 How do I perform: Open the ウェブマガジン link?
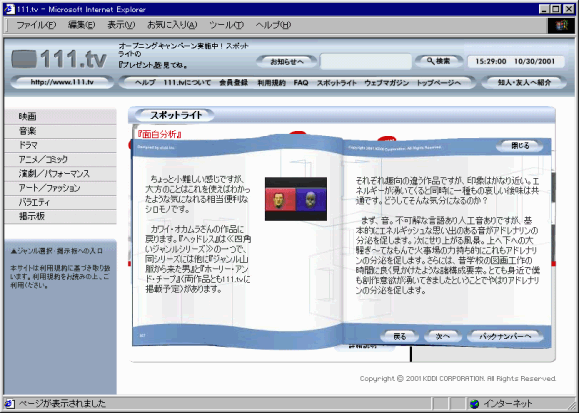tap(386, 82)
